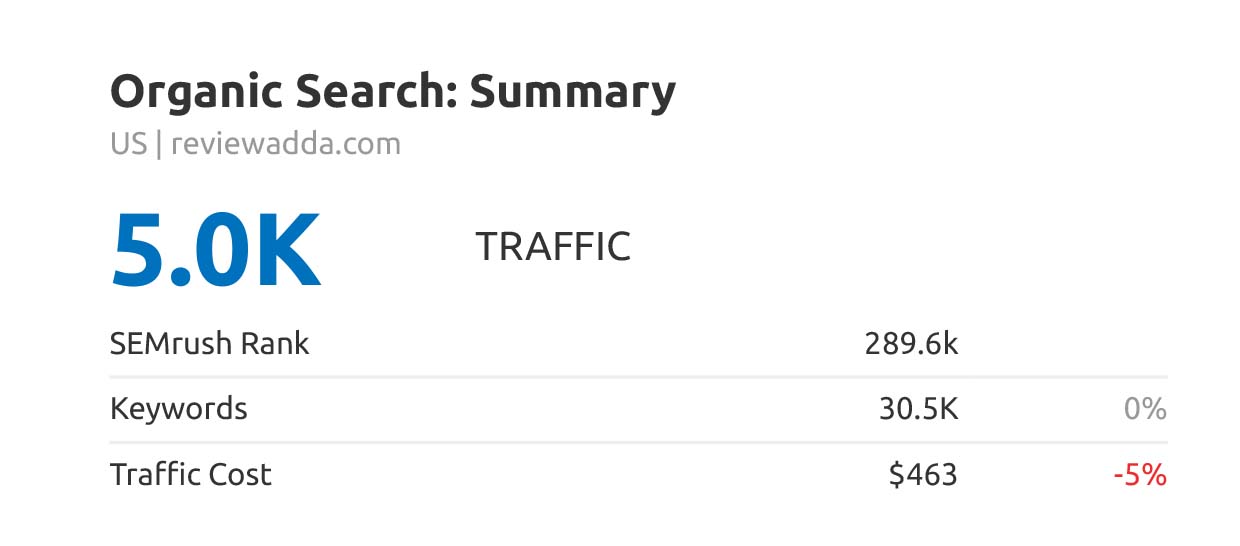Click the pipe separator after US
The height and width of the screenshot is (546, 1240).
158,144
